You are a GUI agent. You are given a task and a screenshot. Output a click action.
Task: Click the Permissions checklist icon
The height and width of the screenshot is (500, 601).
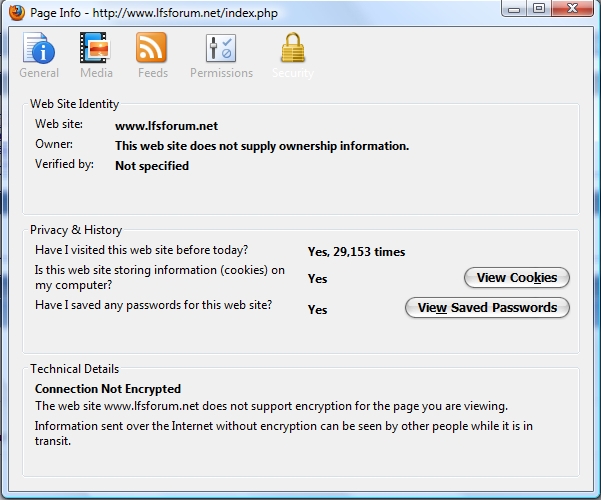point(221,47)
